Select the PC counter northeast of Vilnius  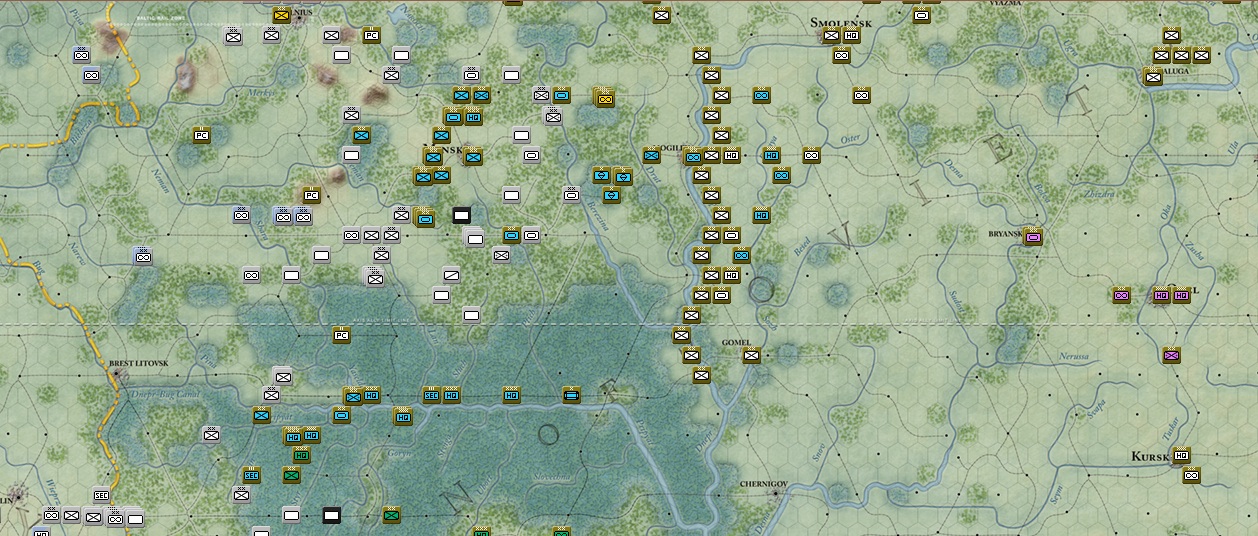point(371,36)
